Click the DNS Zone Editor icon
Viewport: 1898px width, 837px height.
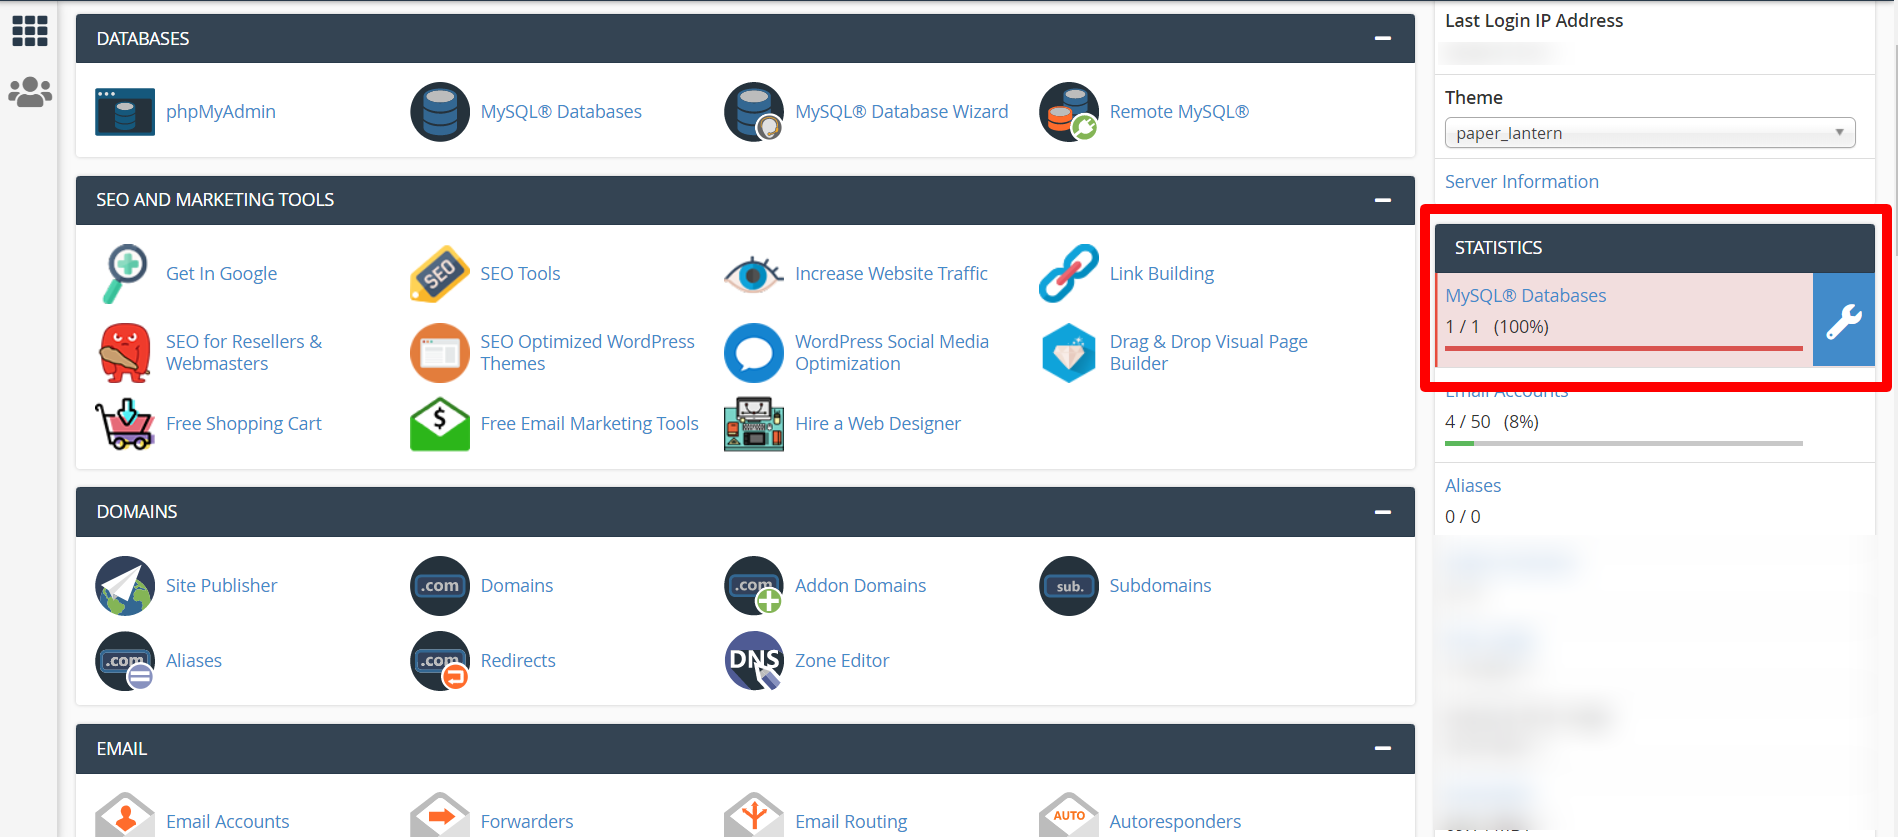[754, 661]
